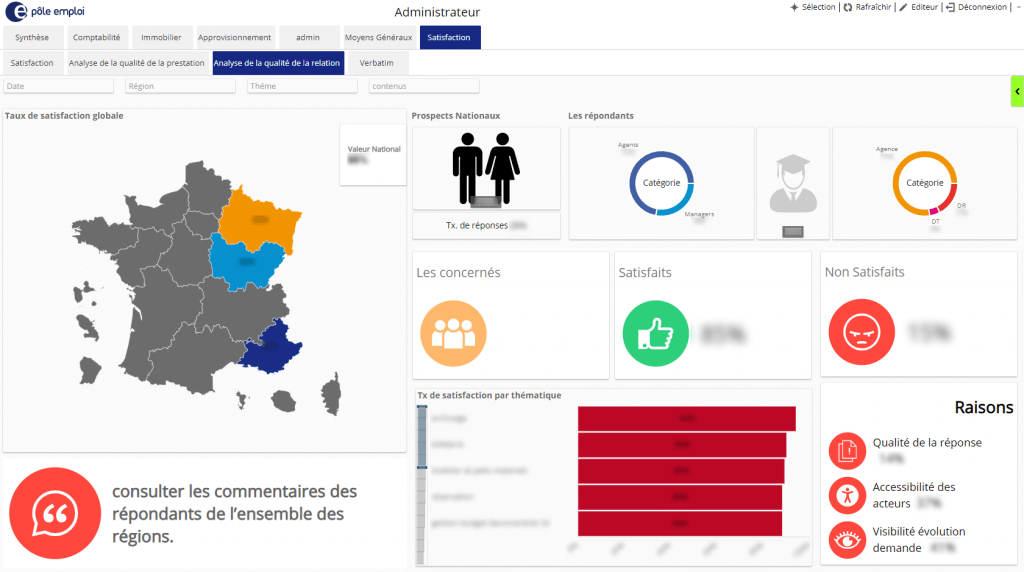Open the Immobilier tab
The image size is (1024, 572).
point(161,37)
